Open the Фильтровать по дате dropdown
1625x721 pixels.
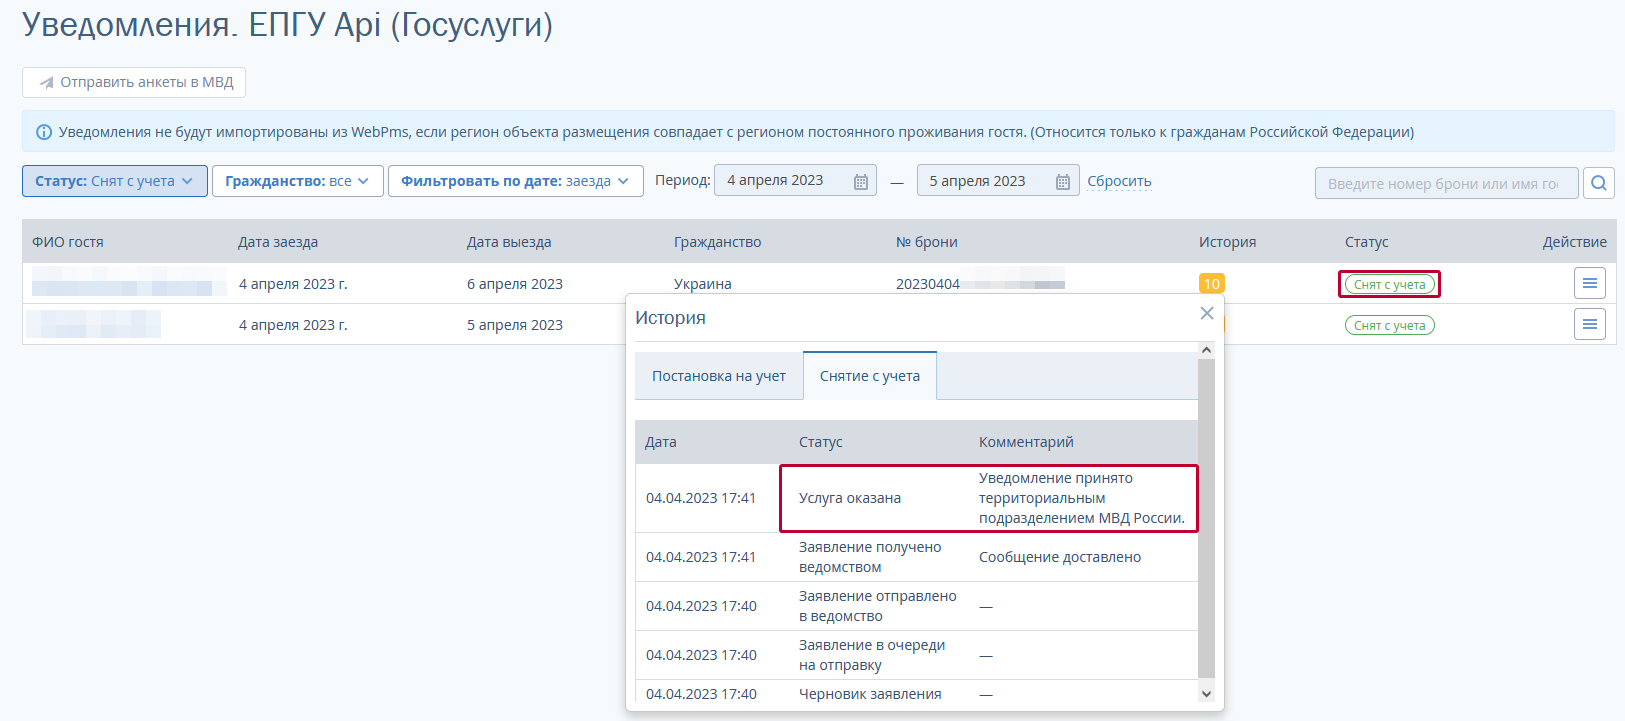pos(515,181)
